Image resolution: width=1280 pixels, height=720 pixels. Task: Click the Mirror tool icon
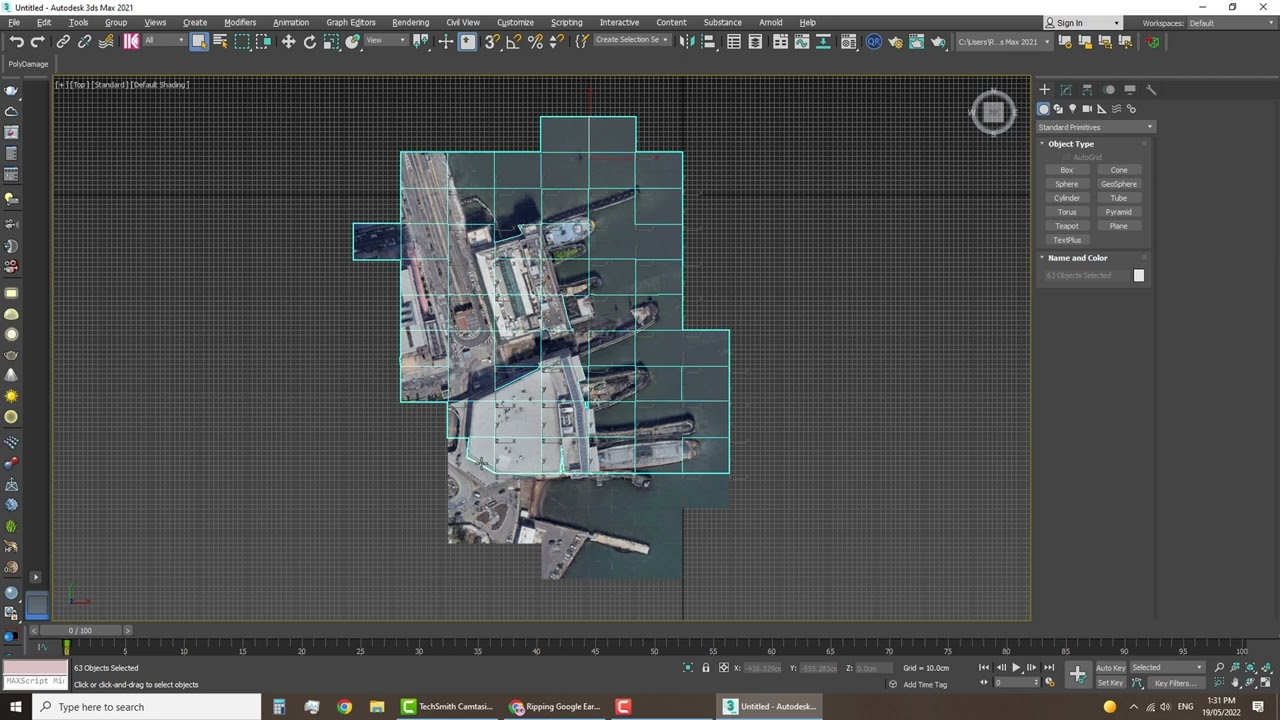pos(686,41)
